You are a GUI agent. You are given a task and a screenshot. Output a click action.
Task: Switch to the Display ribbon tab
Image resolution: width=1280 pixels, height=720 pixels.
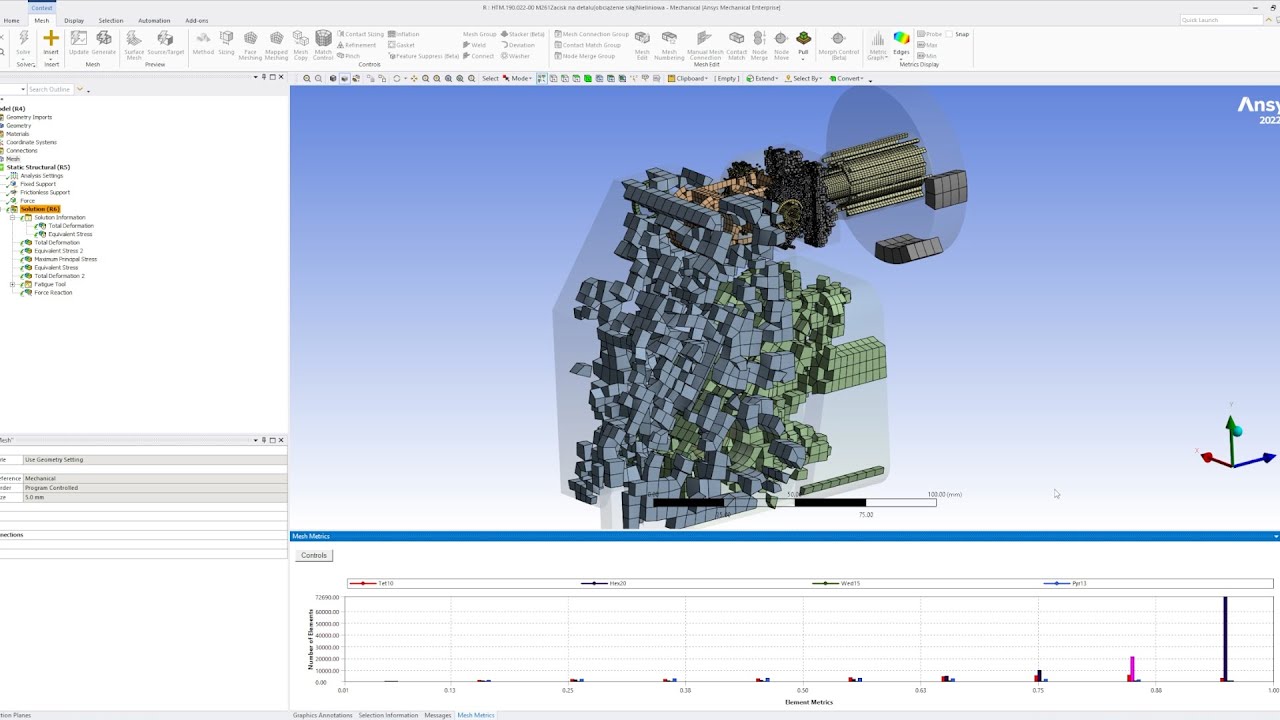(x=74, y=20)
